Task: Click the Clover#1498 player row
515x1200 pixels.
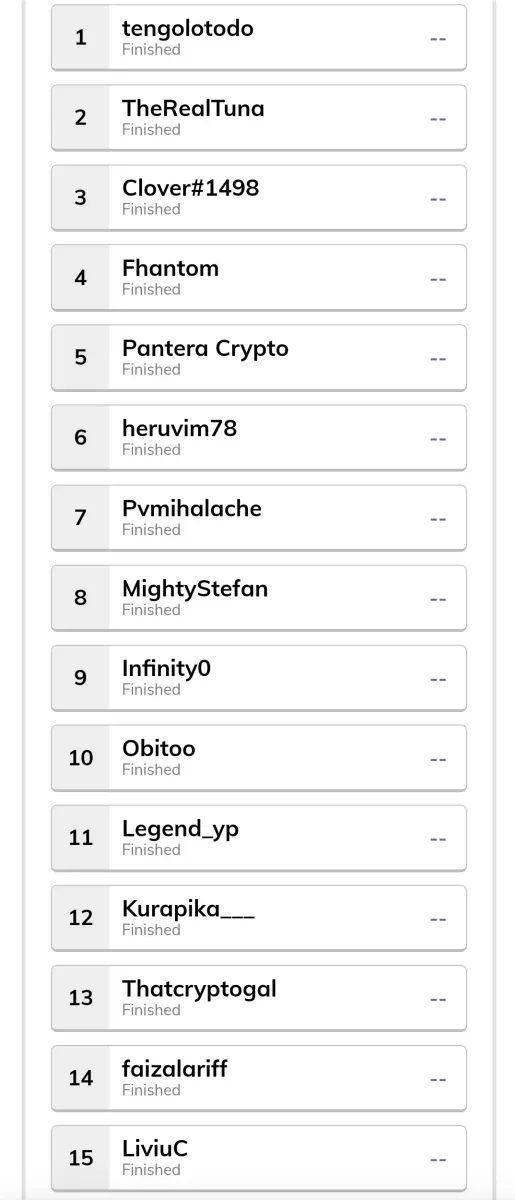Action: click(258, 198)
